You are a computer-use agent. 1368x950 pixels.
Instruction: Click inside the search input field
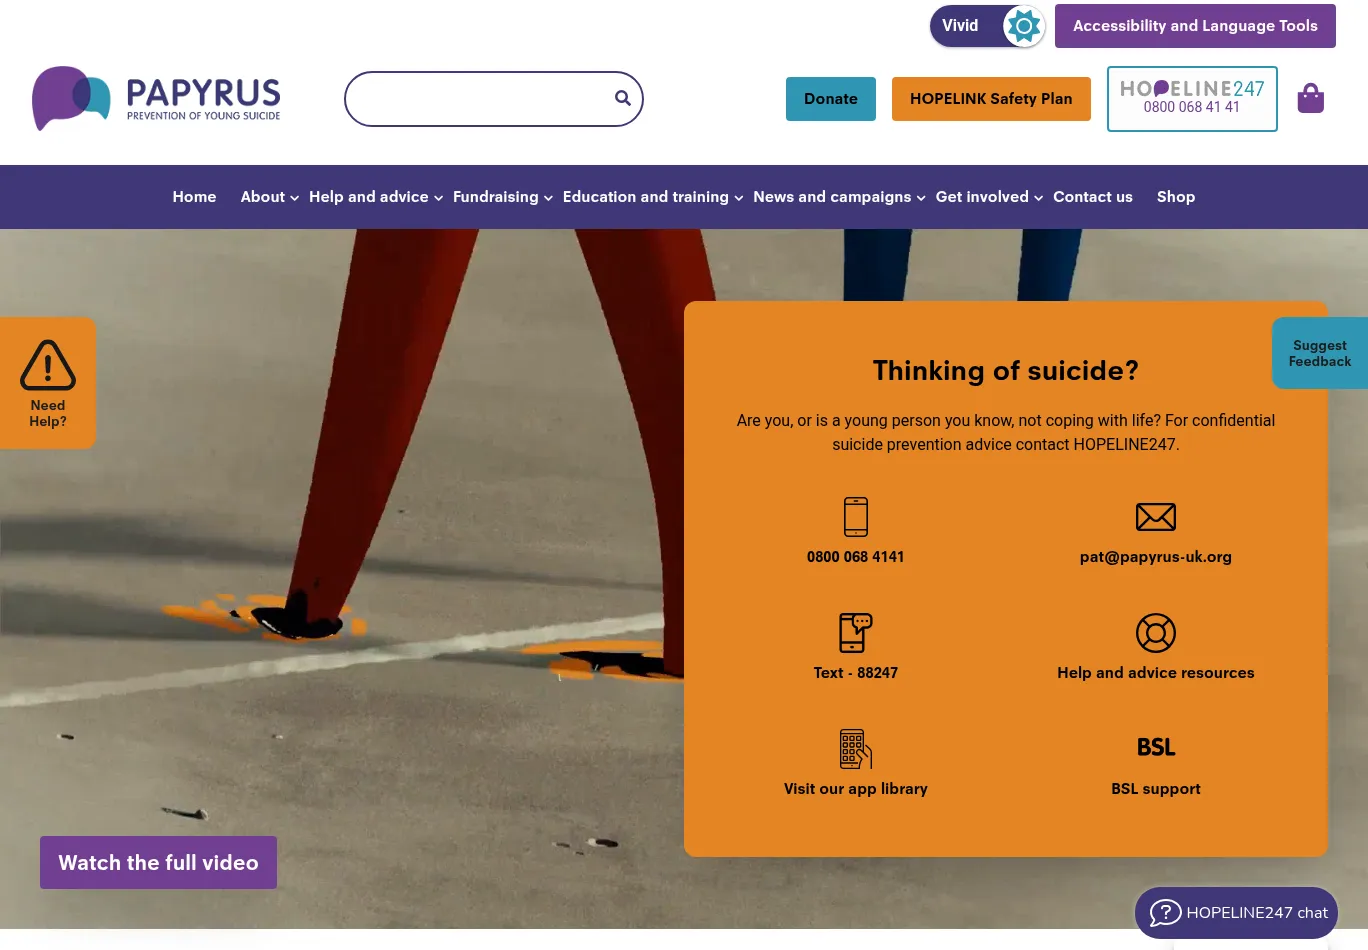pos(480,99)
